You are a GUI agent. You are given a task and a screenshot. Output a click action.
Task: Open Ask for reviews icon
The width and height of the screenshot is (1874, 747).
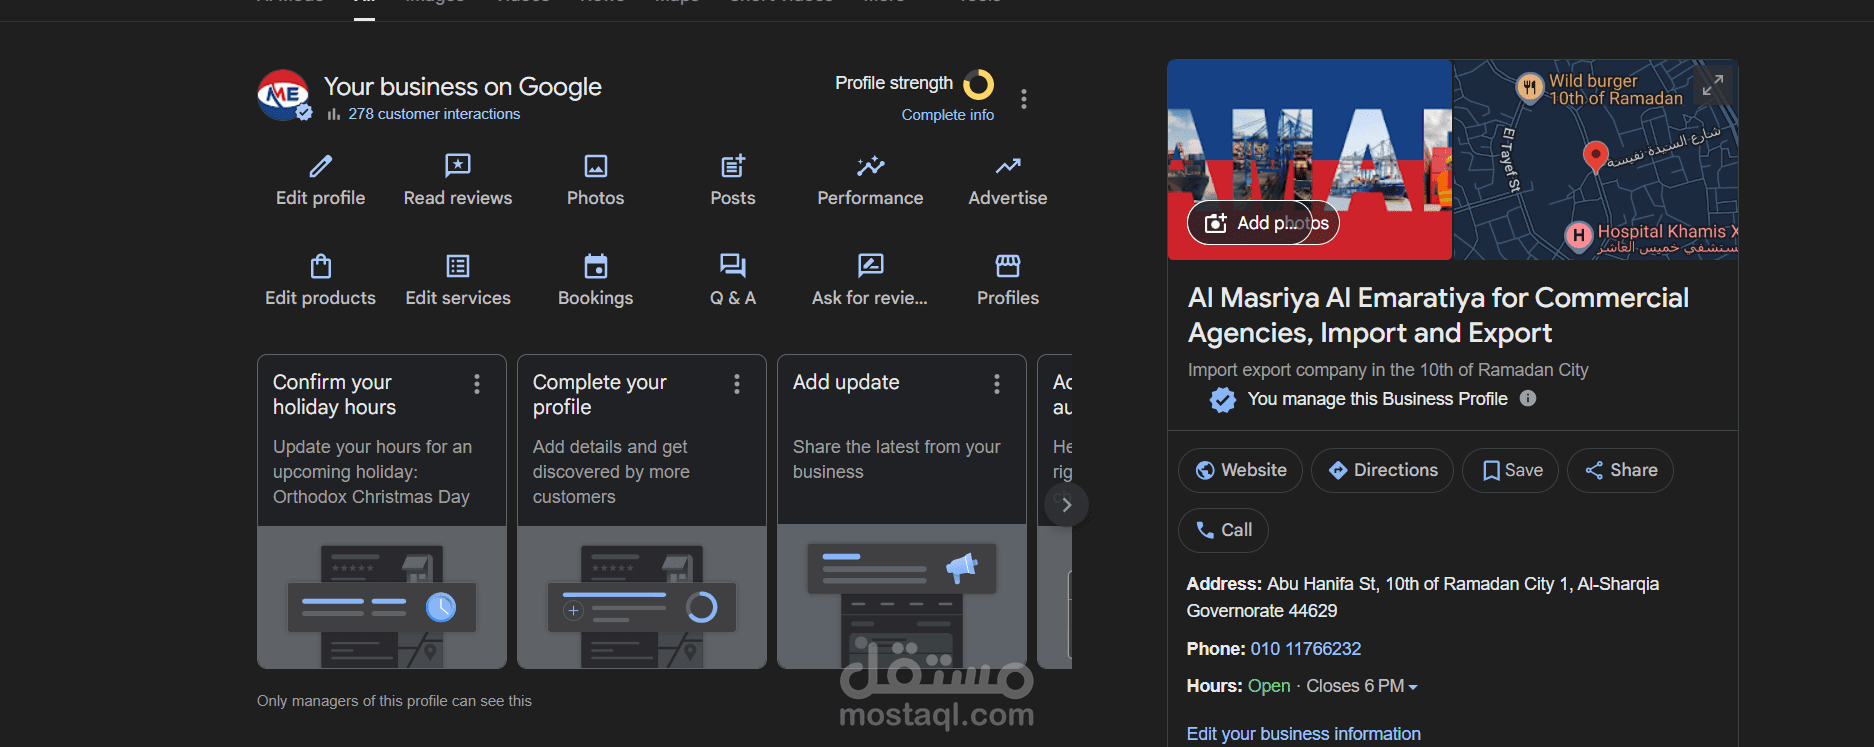[870, 266]
